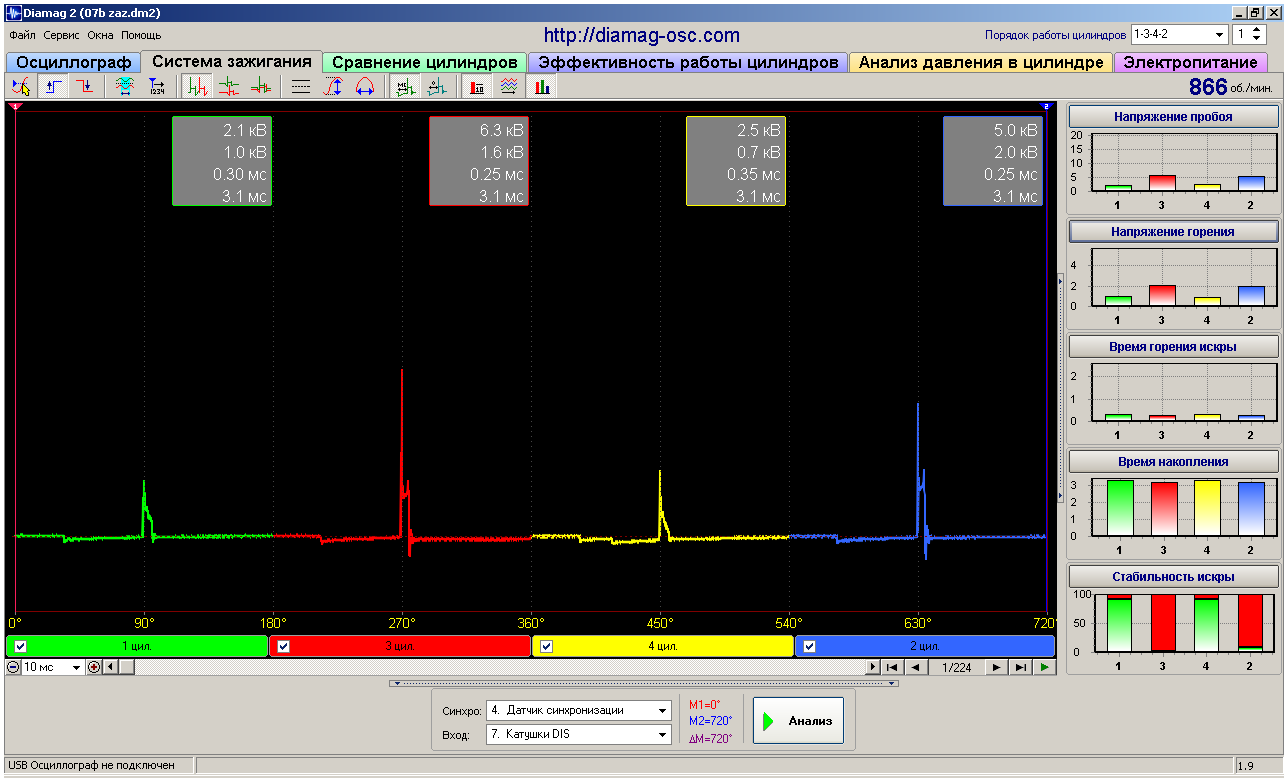
Task: Switch to the Система зажигания tab
Action: point(231,61)
